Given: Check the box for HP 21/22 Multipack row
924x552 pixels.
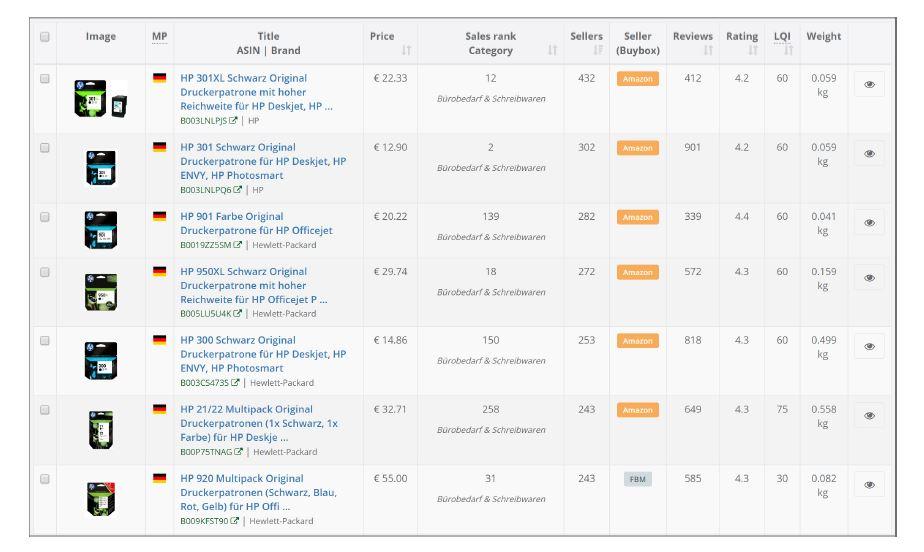Looking at the screenshot, I should point(45,410).
